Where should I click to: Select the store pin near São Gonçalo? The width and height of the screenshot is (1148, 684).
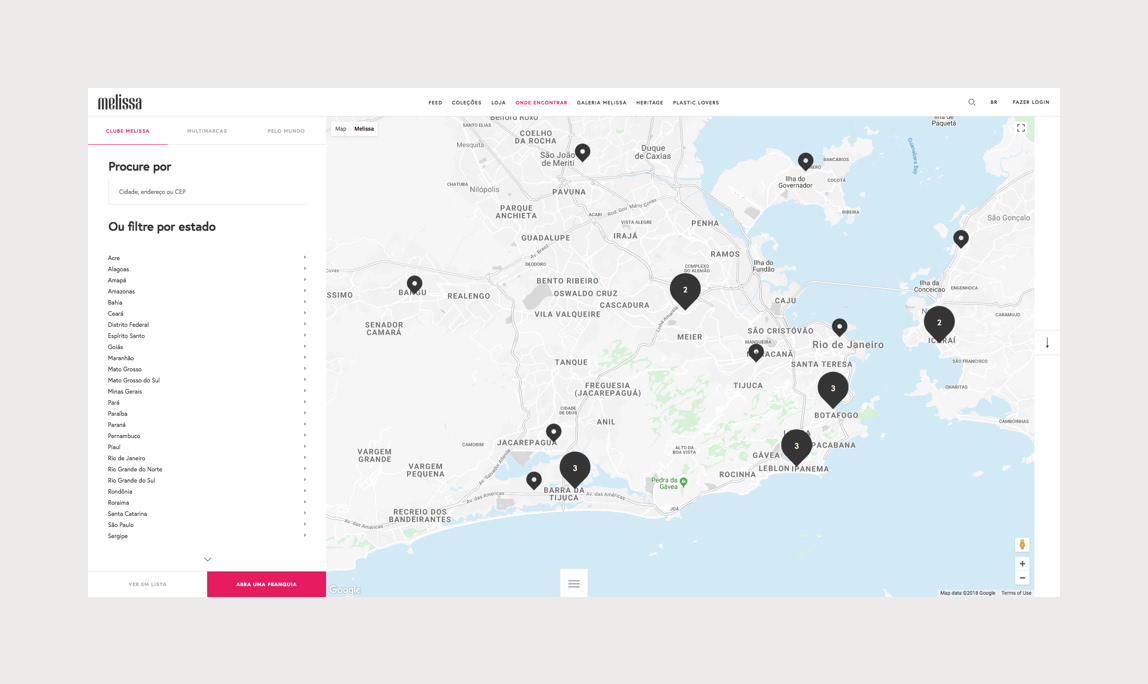pos(961,238)
